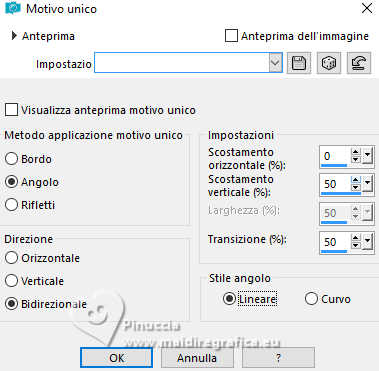Click the Scostamento verticale value field
379x371 pixels.
pyautogui.click(x=336, y=184)
